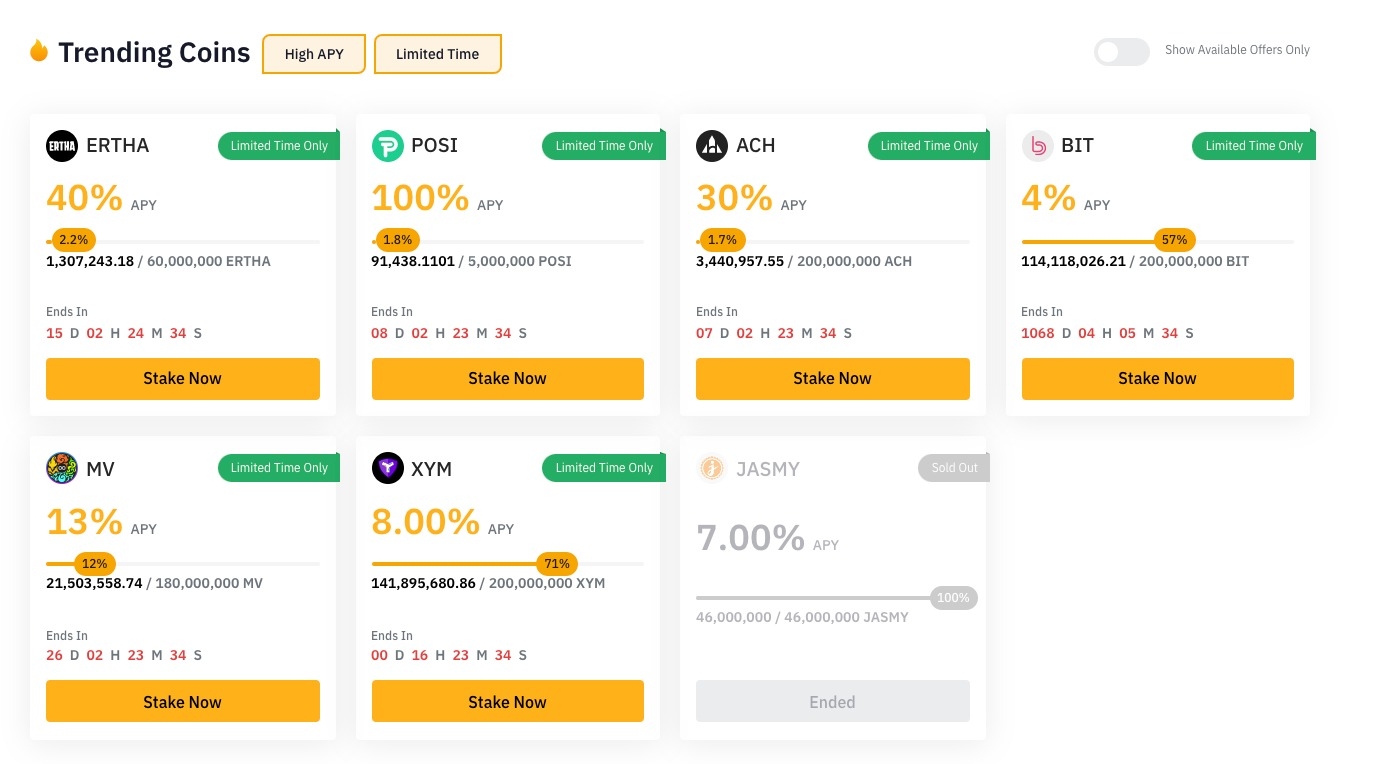Stake Now on the ERTHA card
The width and height of the screenshot is (1380, 764).
pyautogui.click(x=183, y=379)
